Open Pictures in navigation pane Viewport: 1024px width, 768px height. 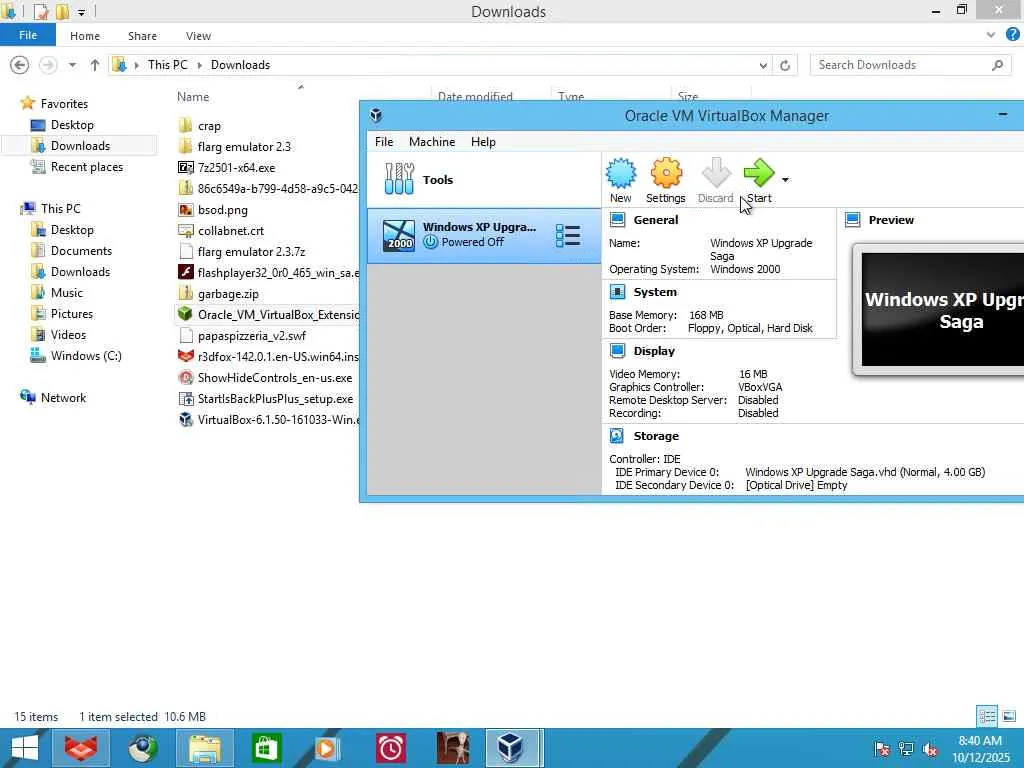[x=72, y=313]
